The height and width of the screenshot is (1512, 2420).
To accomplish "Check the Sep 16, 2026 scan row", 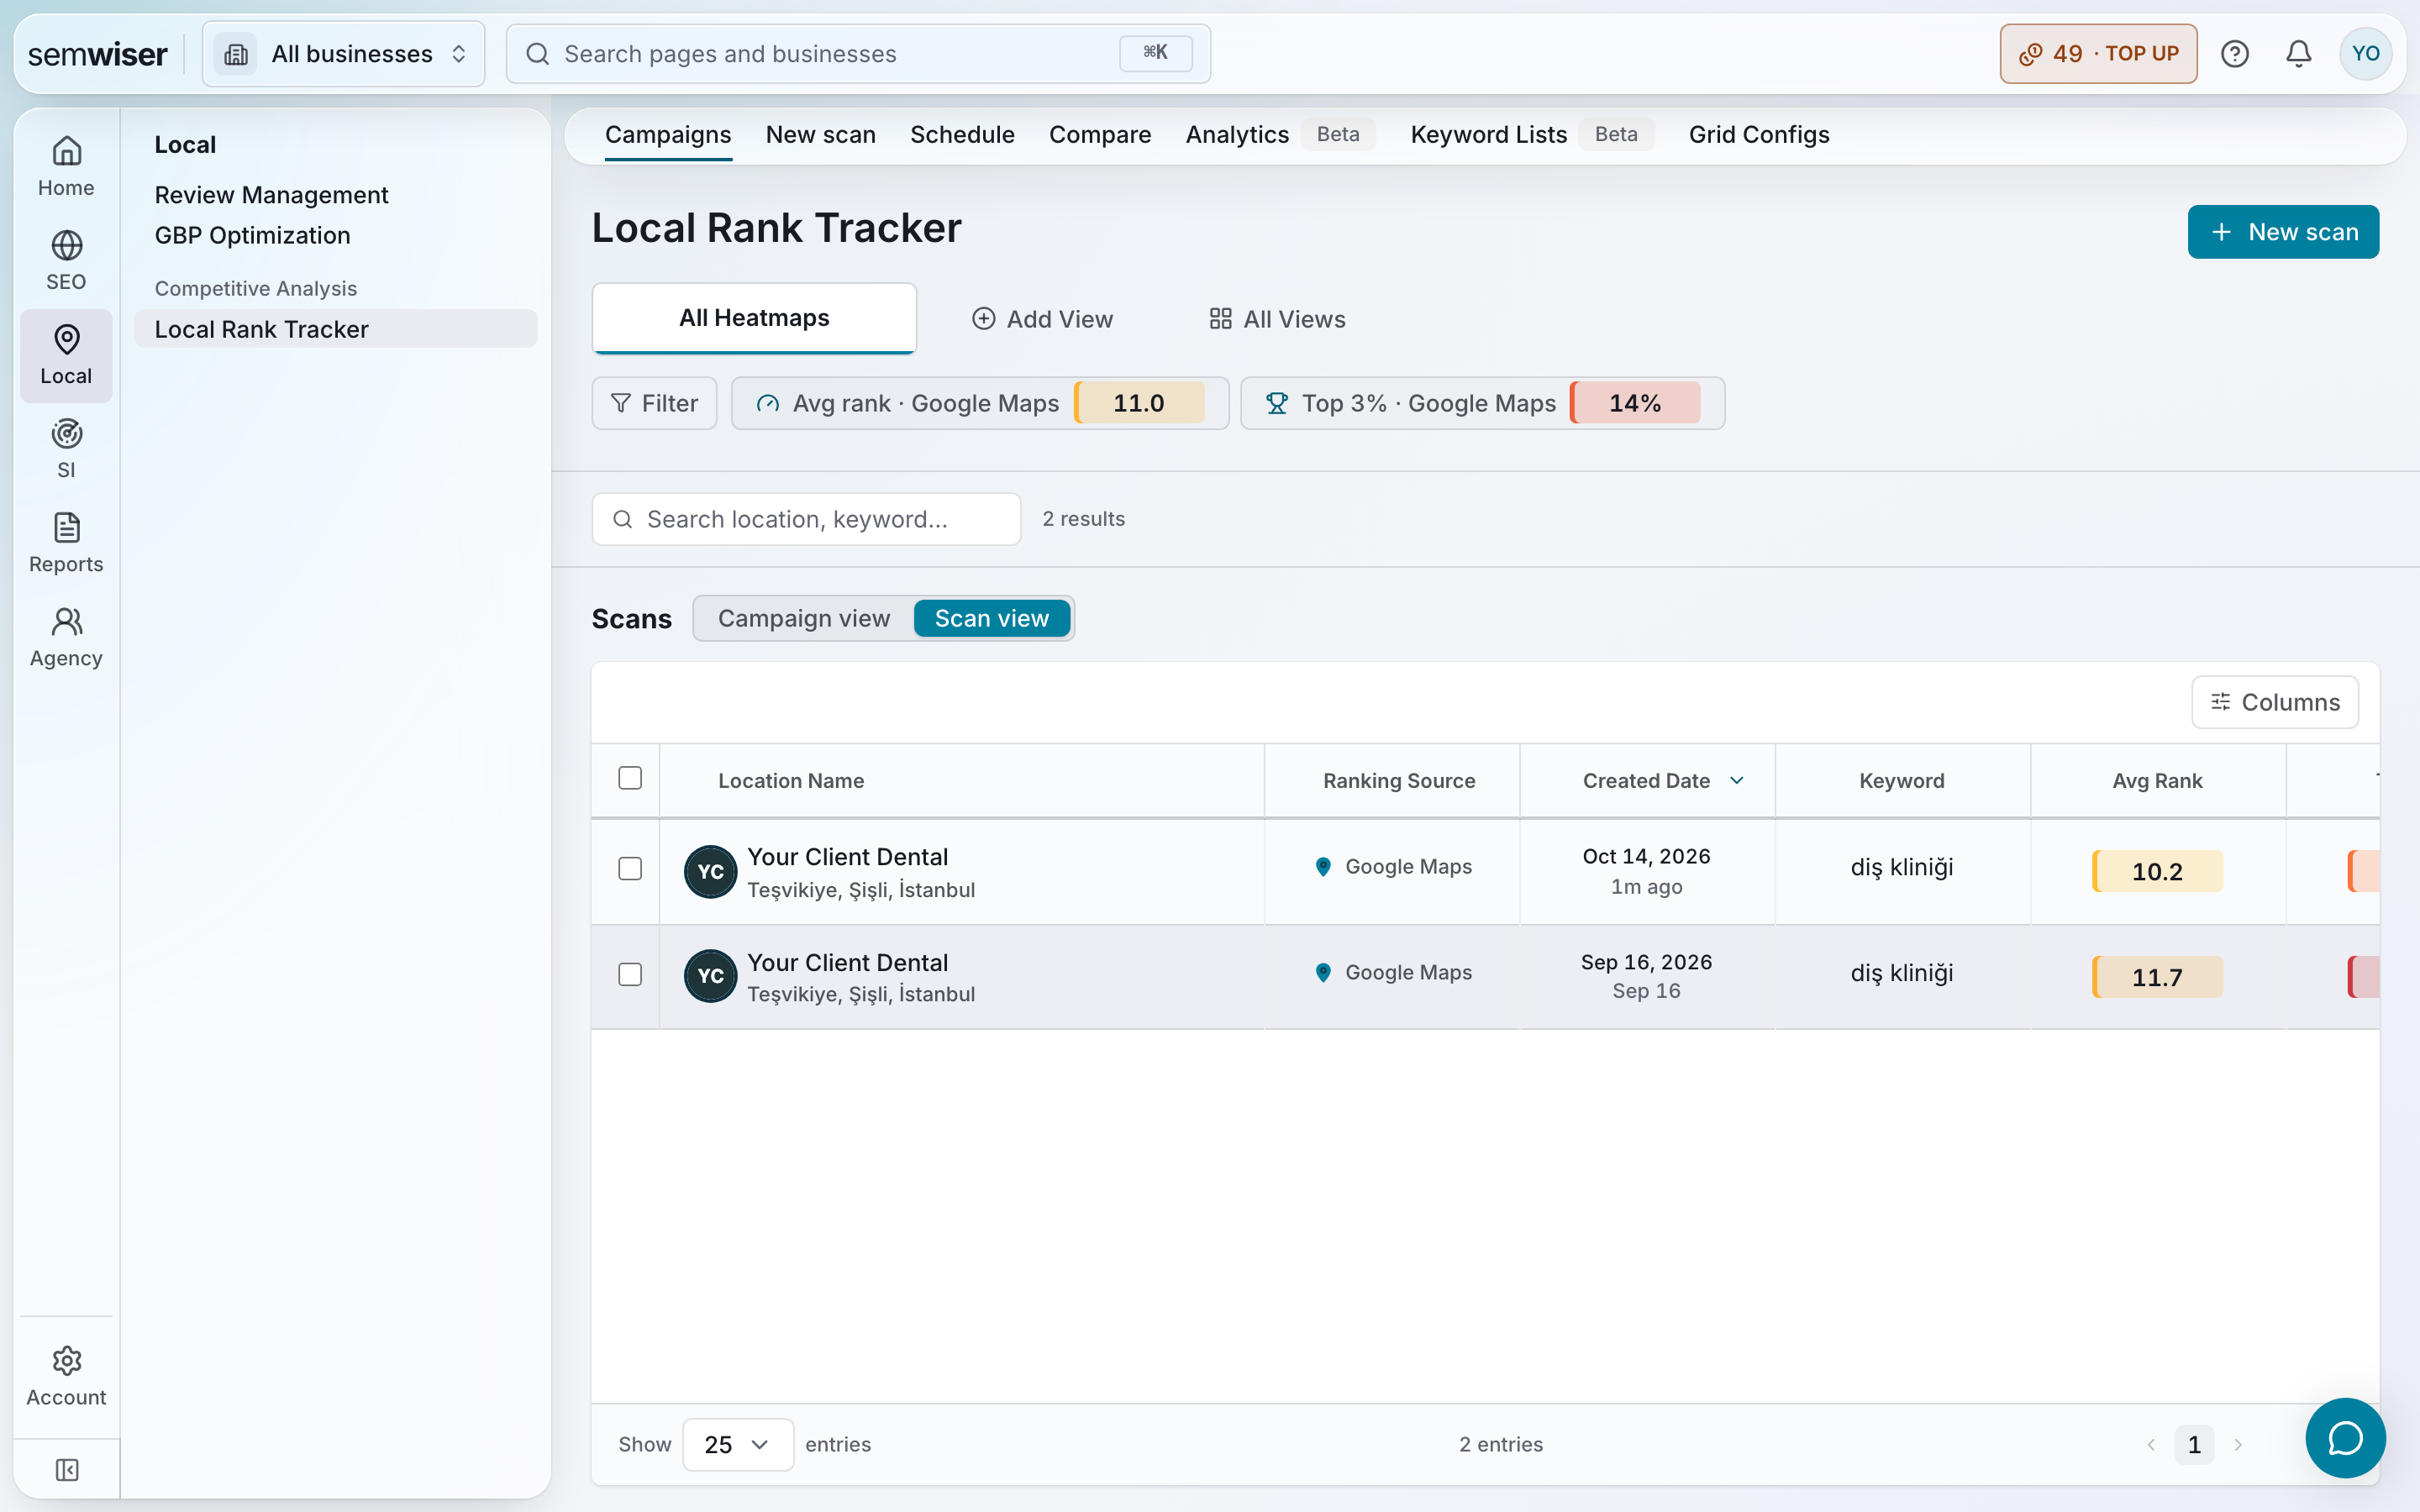I will click(630, 974).
